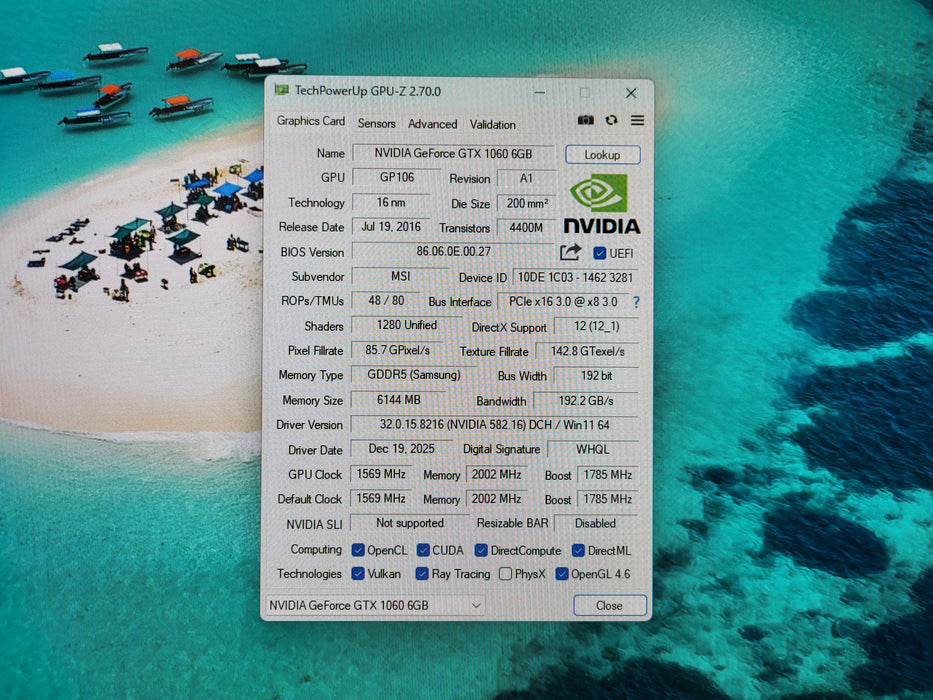The image size is (933, 700).
Task: Minimize the GPU-Z window
Action: (539, 92)
